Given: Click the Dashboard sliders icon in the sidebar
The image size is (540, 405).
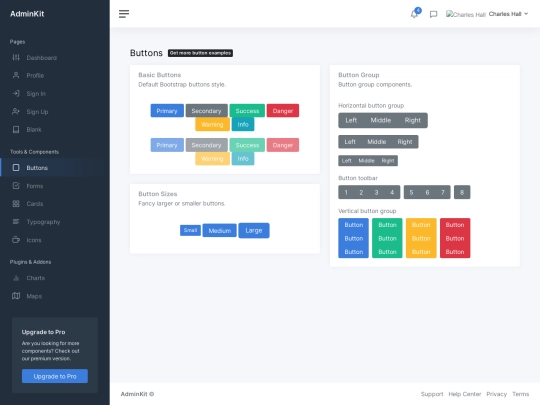Looking at the screenshot, I should pyautogui.click(x=16, y=58).
